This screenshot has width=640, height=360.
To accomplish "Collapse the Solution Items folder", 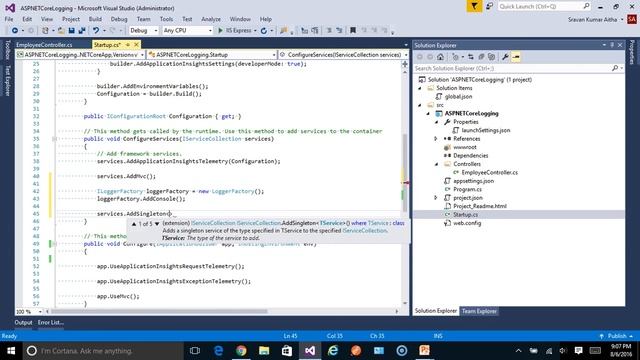I will point(420,88).
